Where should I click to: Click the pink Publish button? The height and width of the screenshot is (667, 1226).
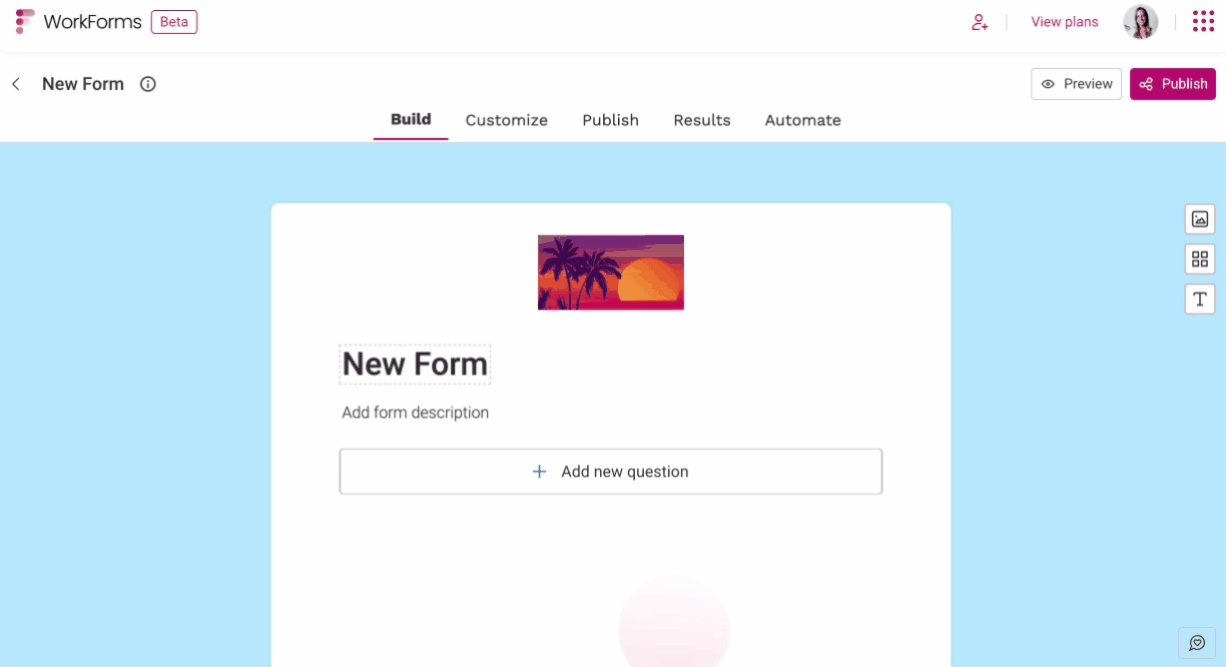click(x=1173, y=84)
